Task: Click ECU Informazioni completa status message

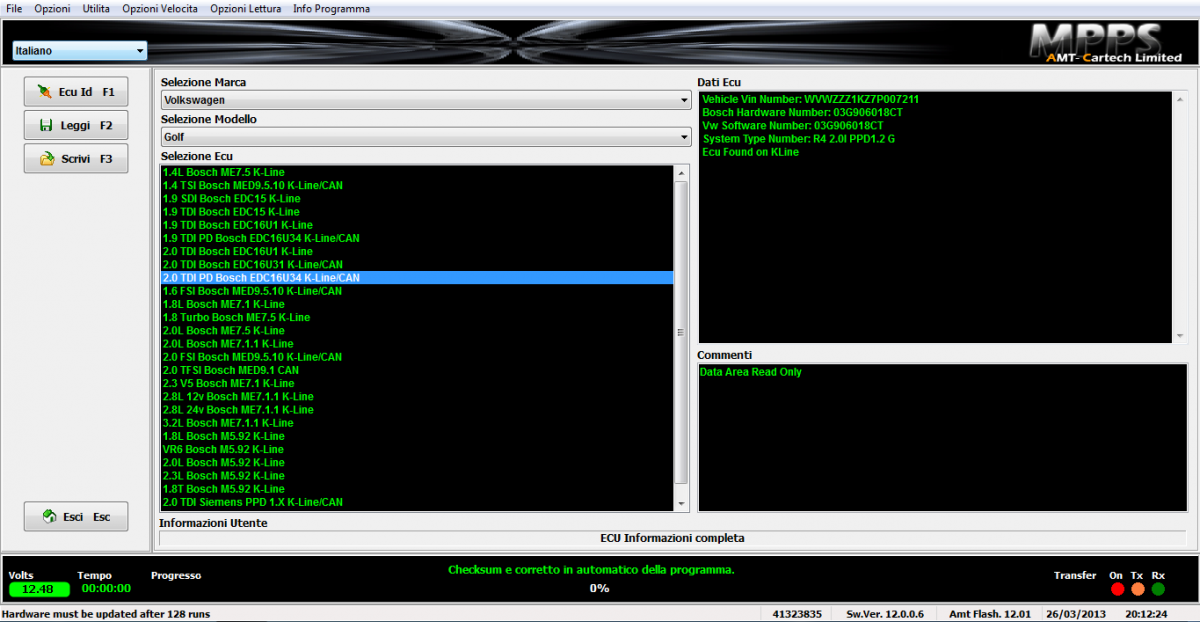Action: point(672,538)
